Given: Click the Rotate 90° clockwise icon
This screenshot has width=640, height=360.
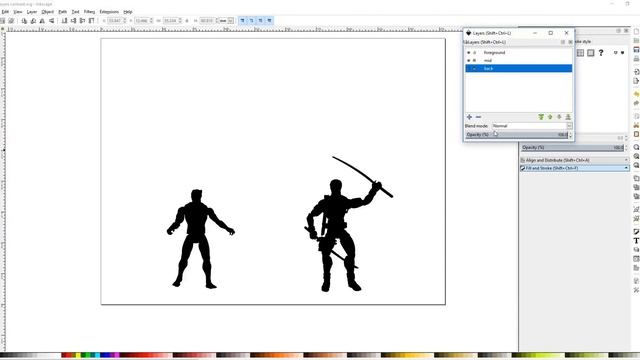Looking at the screenshot, I should coord(33,20).
